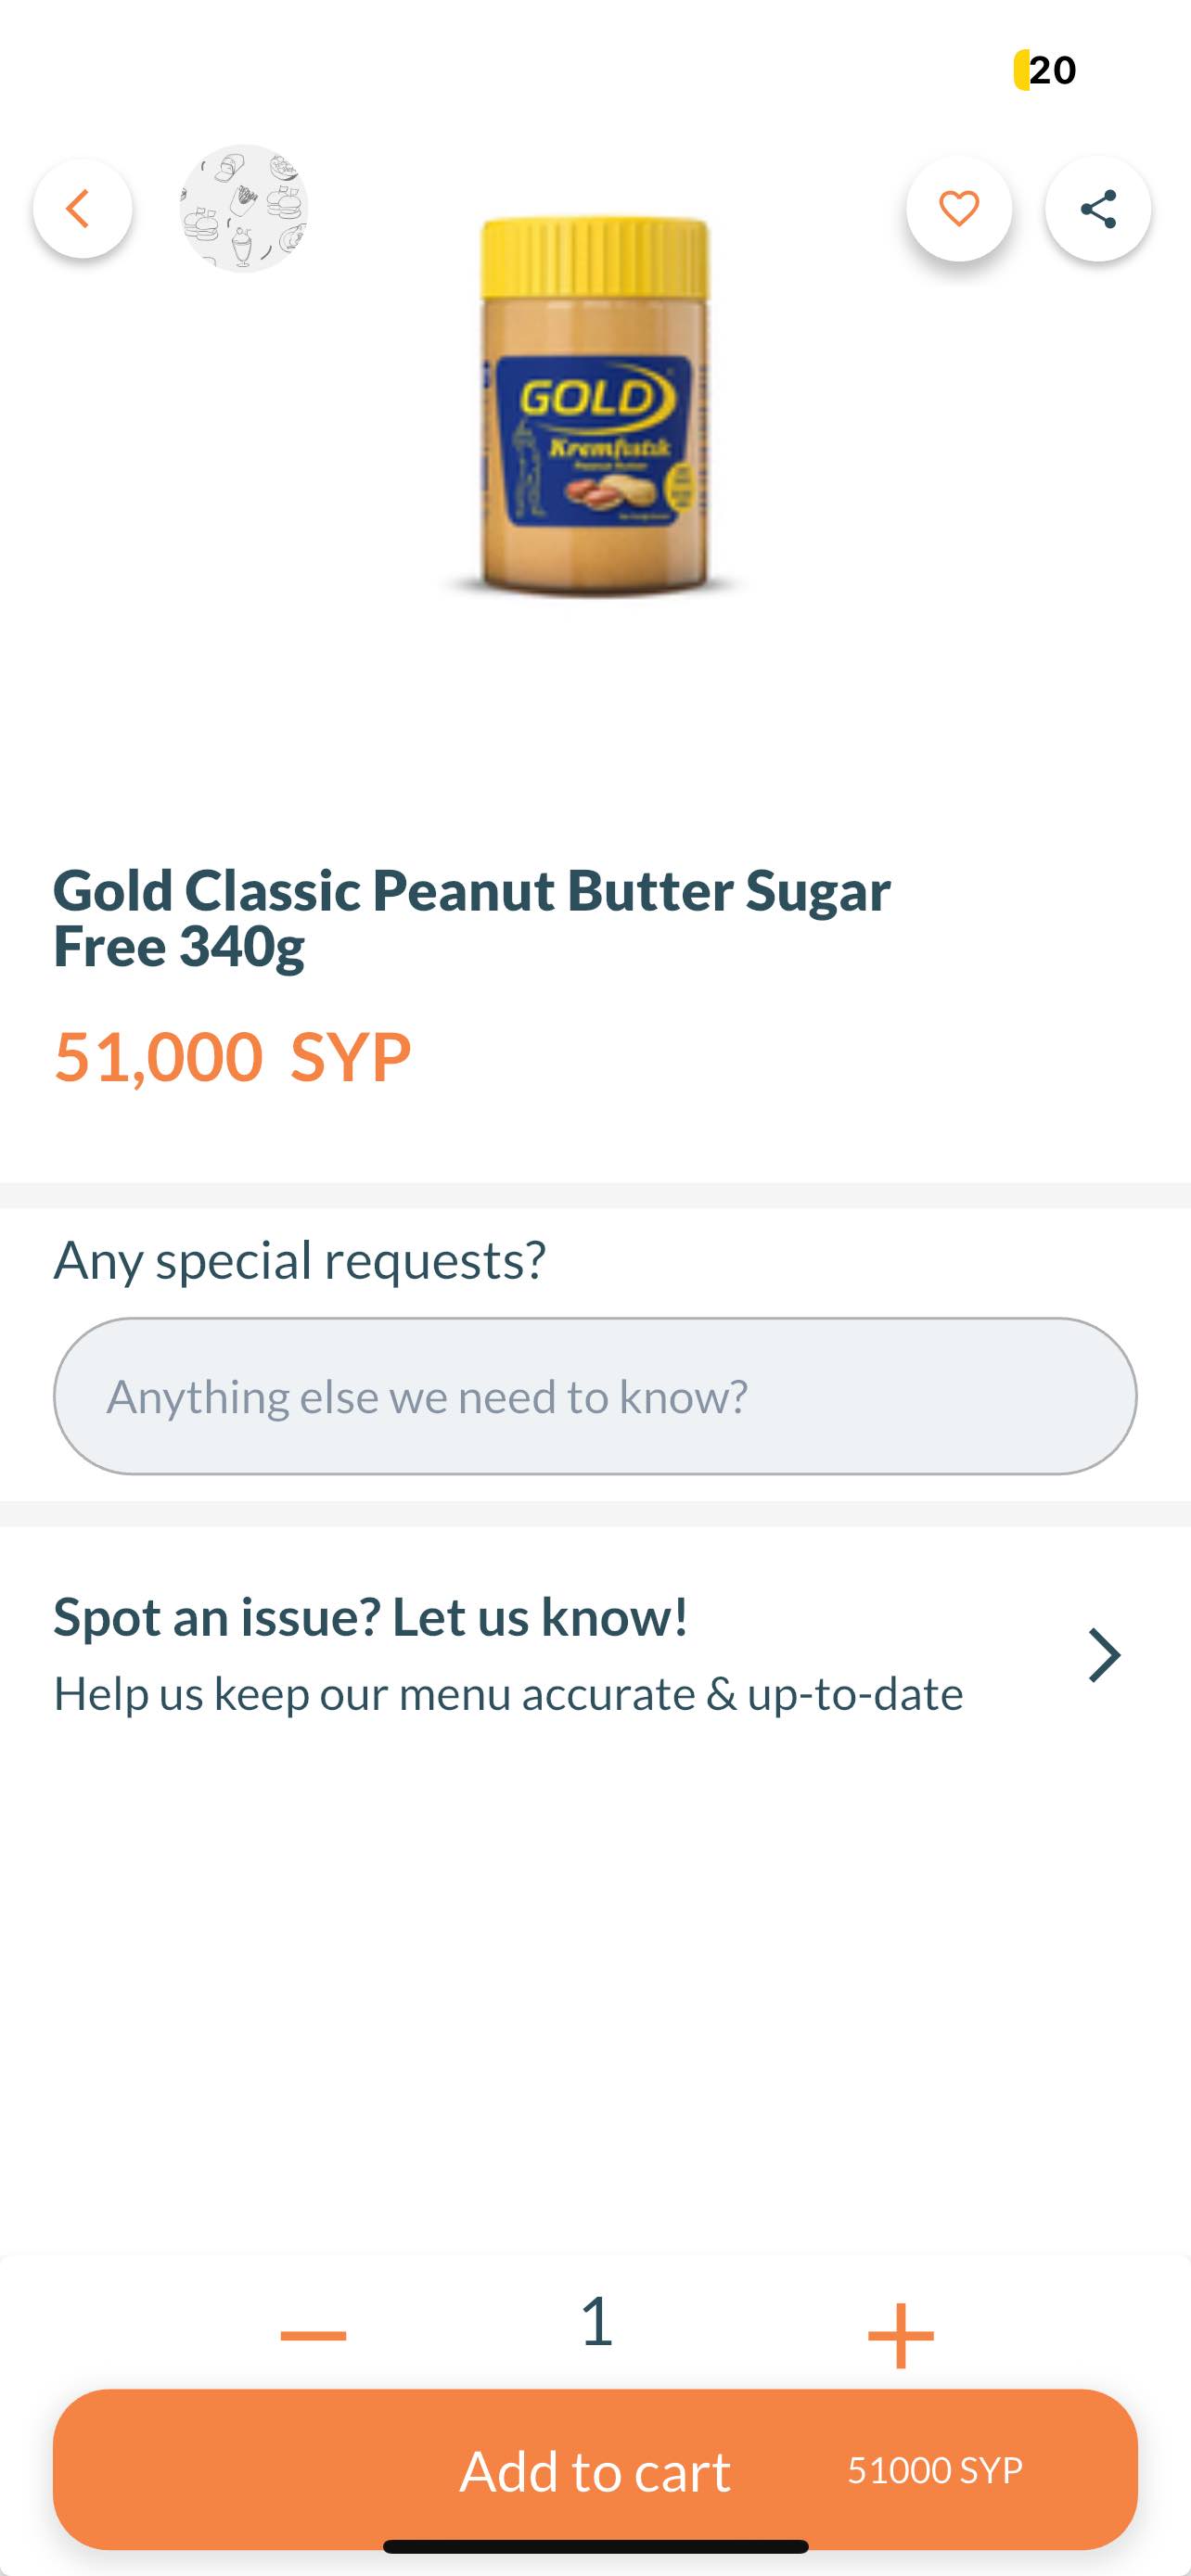Focus the 'Anything else we need to know?' field
The height and width of the screenshot is (2576, 1191).
(x=595, y=1396)
